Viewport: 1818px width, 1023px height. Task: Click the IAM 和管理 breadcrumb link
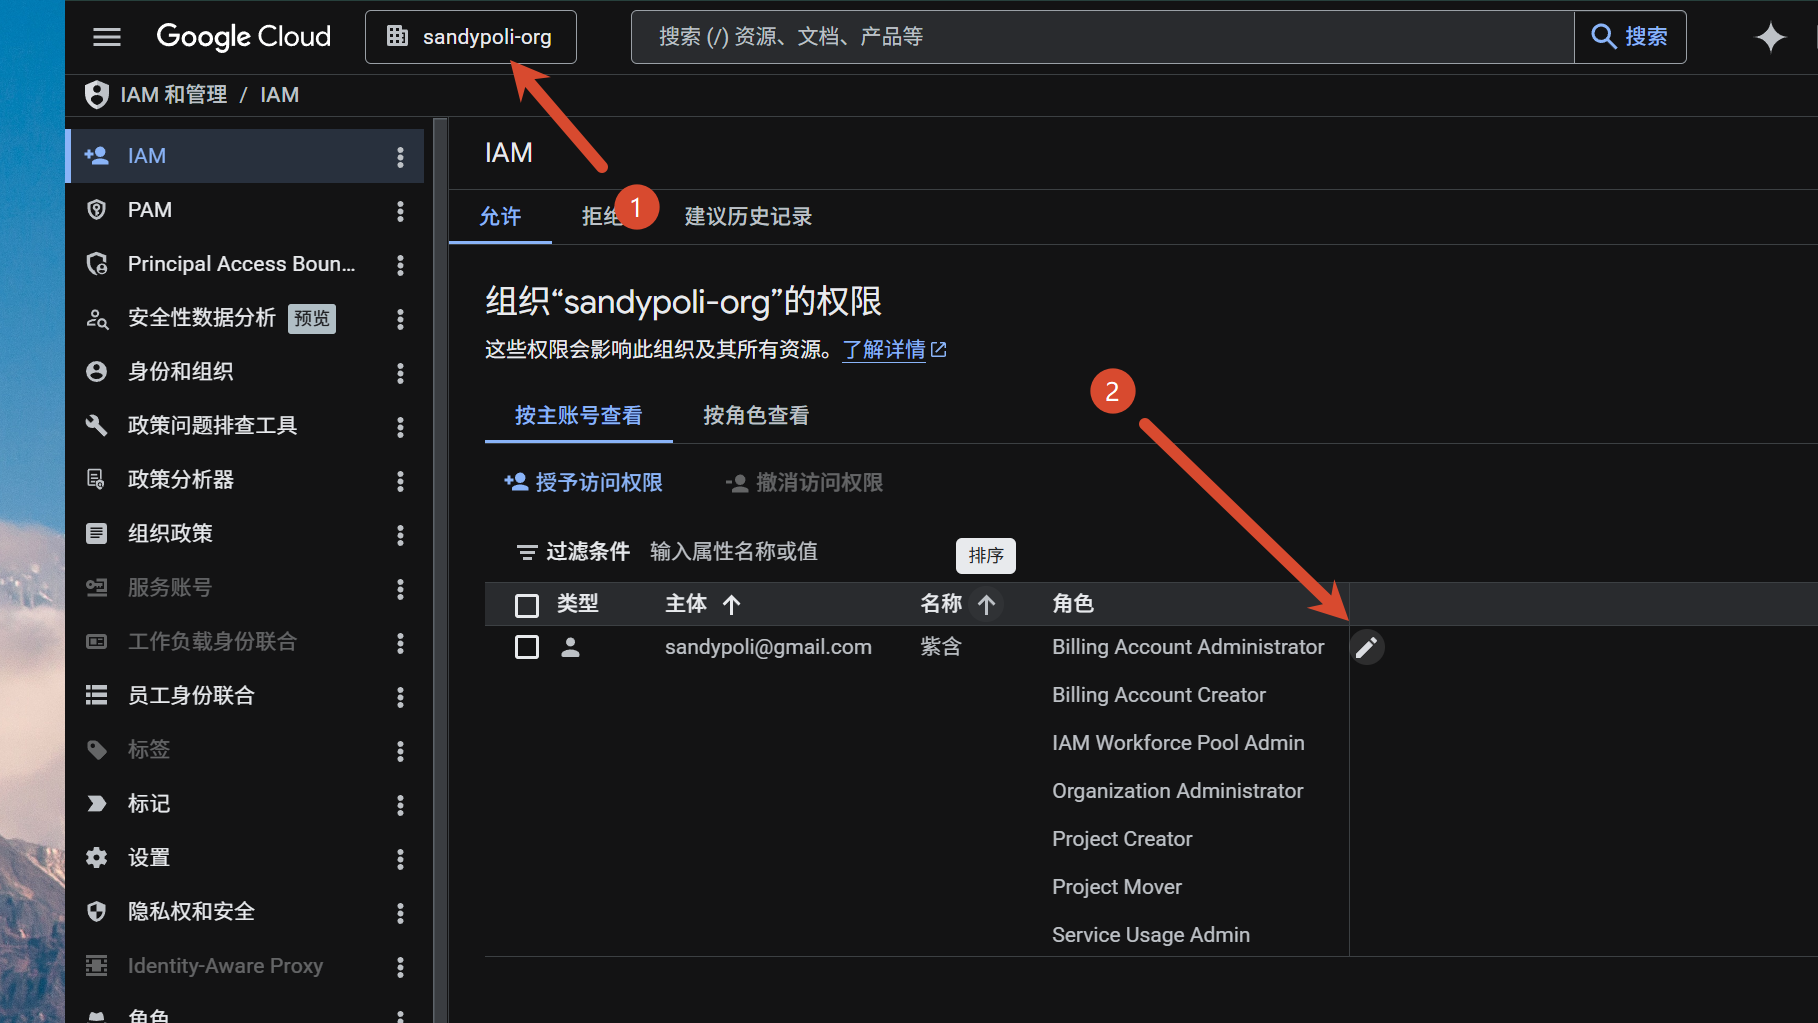(174, 95)
